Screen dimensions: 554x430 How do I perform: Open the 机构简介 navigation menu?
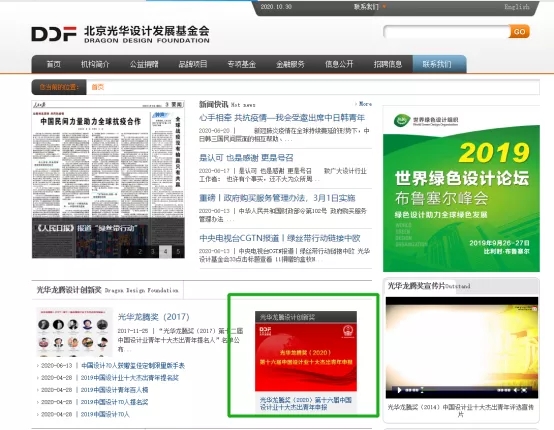pyautogui.click(x=95, y=64)
